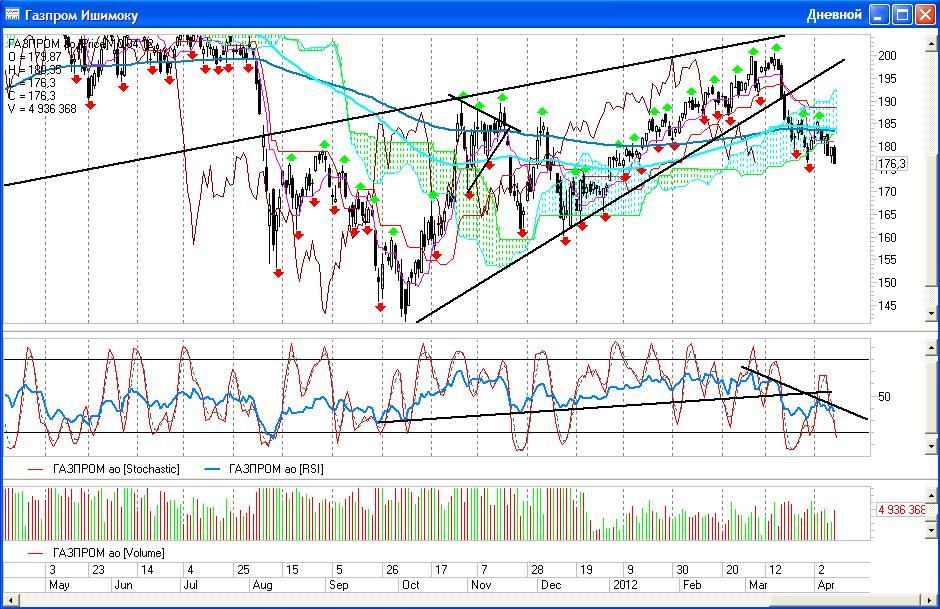Click the "Aug" month label on the time axis
Viewport: 940px width, 609px height.
[x=262, y=585]
